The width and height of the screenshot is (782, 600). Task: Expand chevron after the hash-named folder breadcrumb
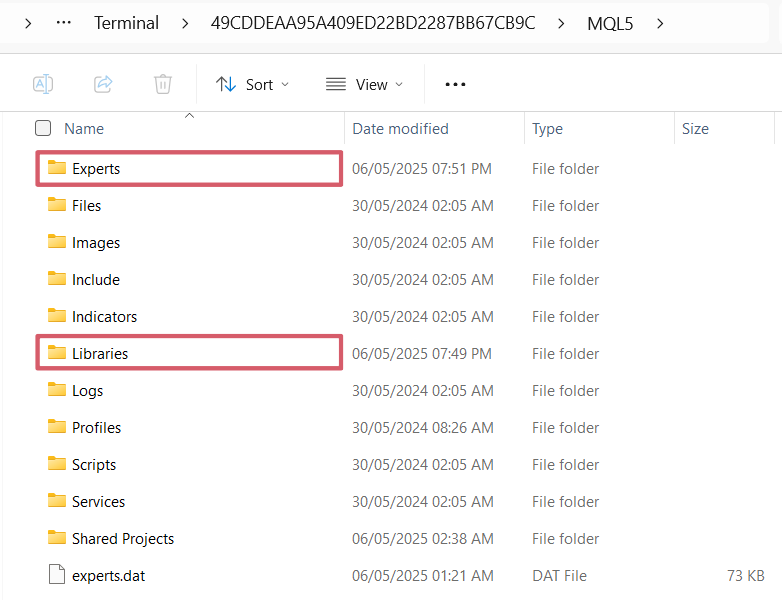(561, 23)
